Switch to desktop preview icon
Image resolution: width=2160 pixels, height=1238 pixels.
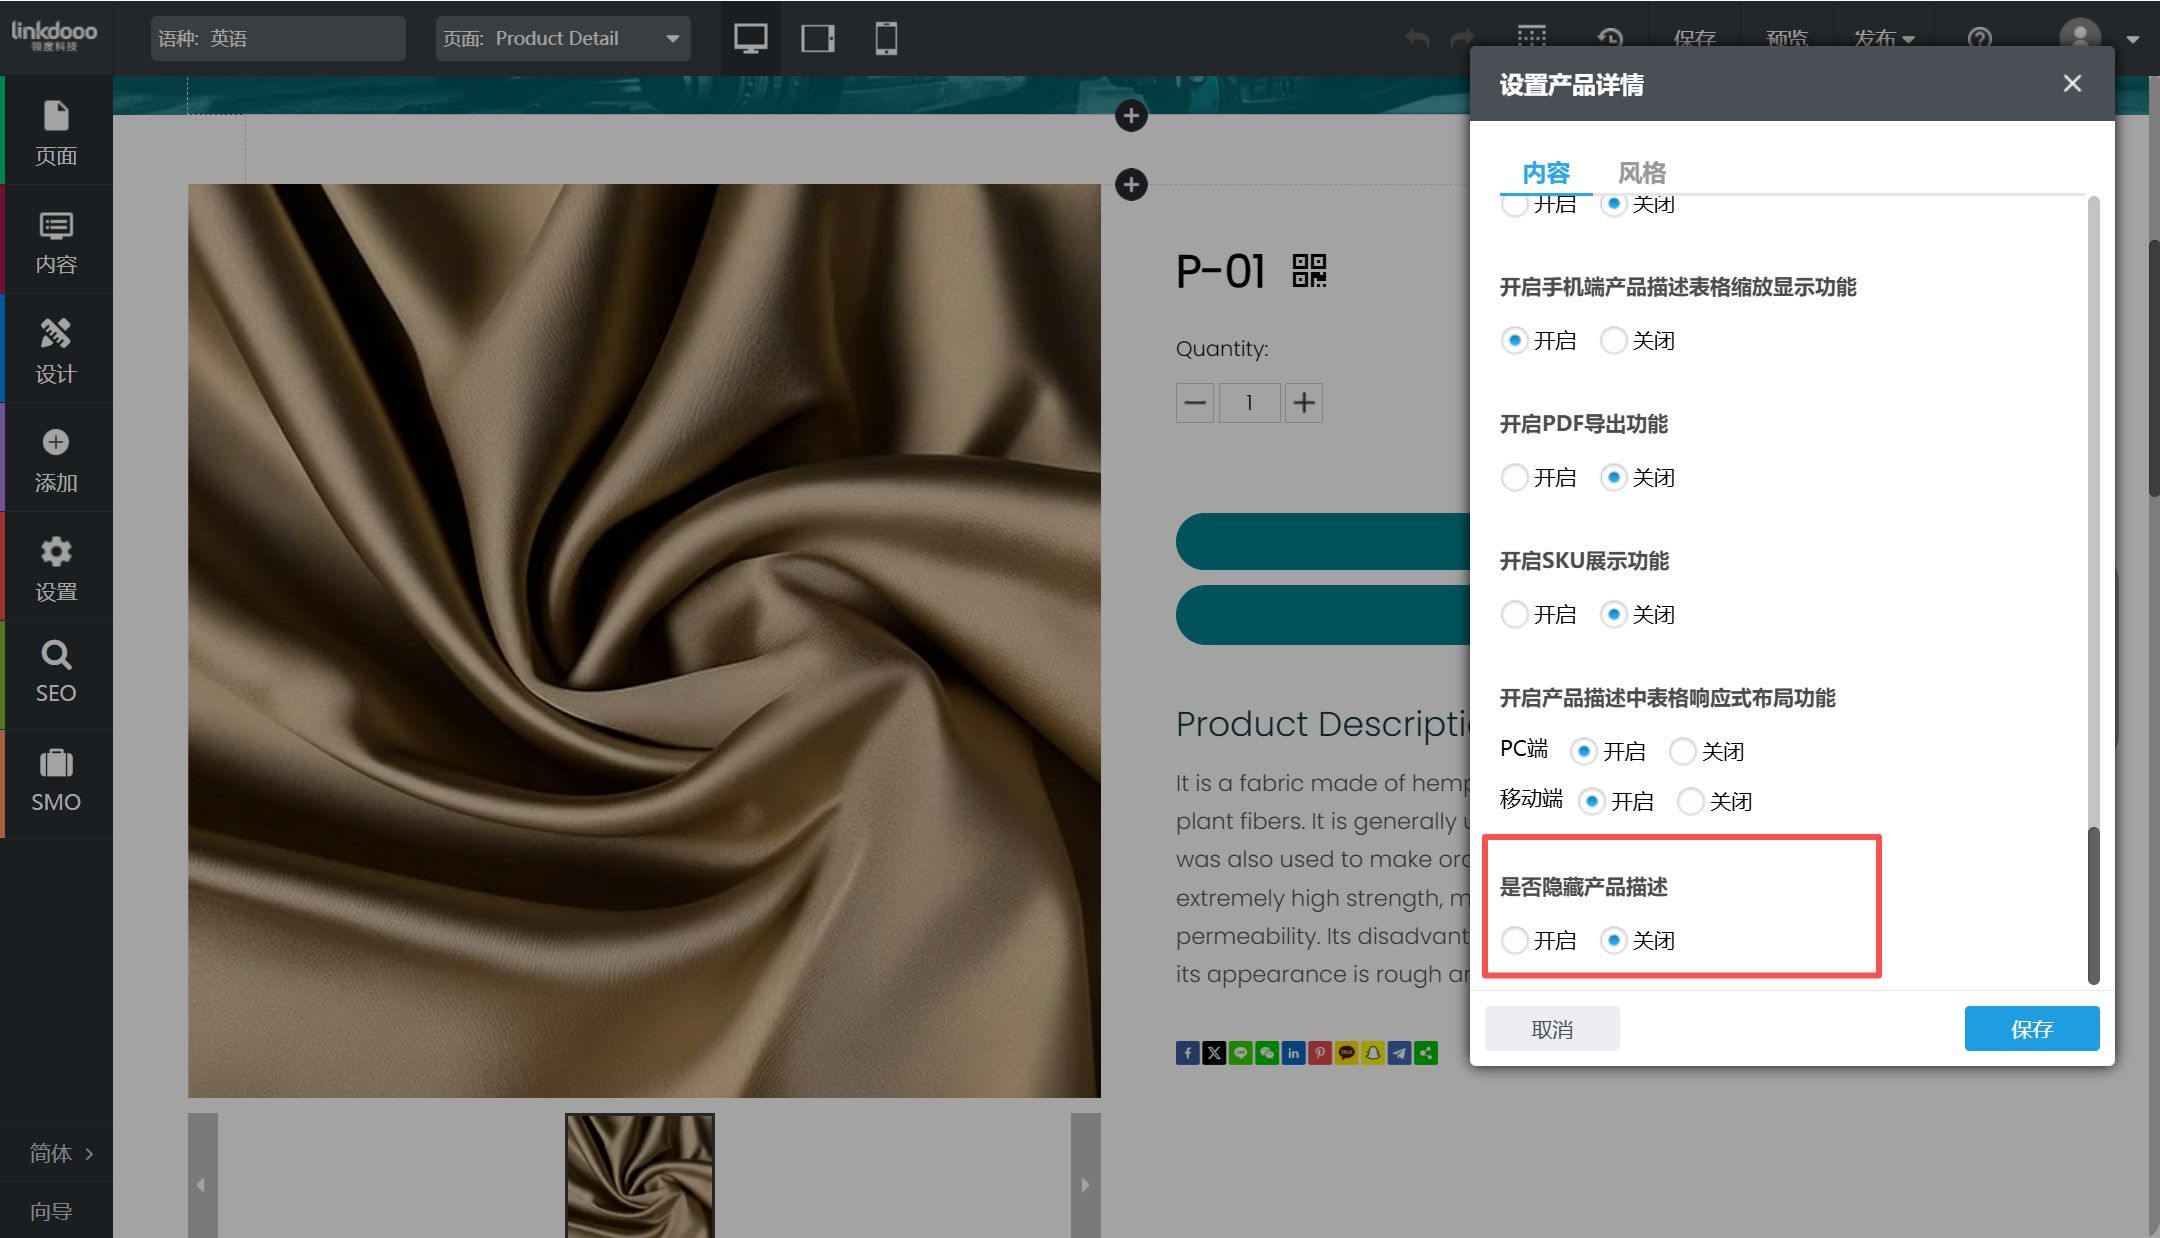coord(750,38)
